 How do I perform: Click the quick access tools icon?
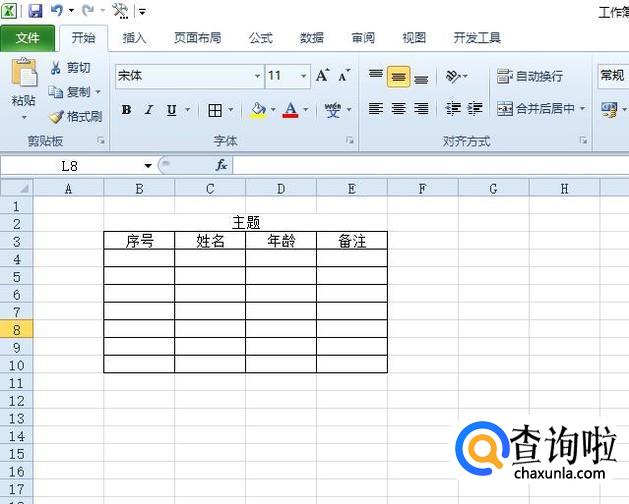[120, 11]
